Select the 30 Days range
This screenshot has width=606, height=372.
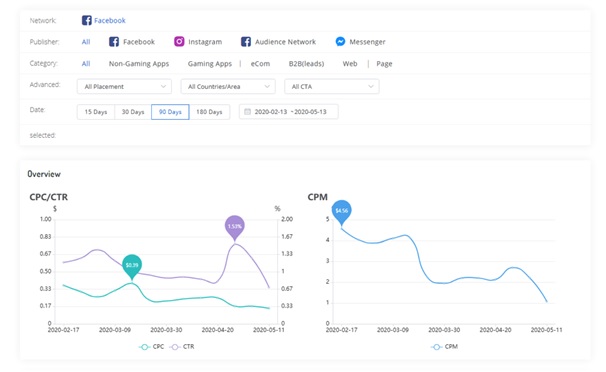click(133, 112)
